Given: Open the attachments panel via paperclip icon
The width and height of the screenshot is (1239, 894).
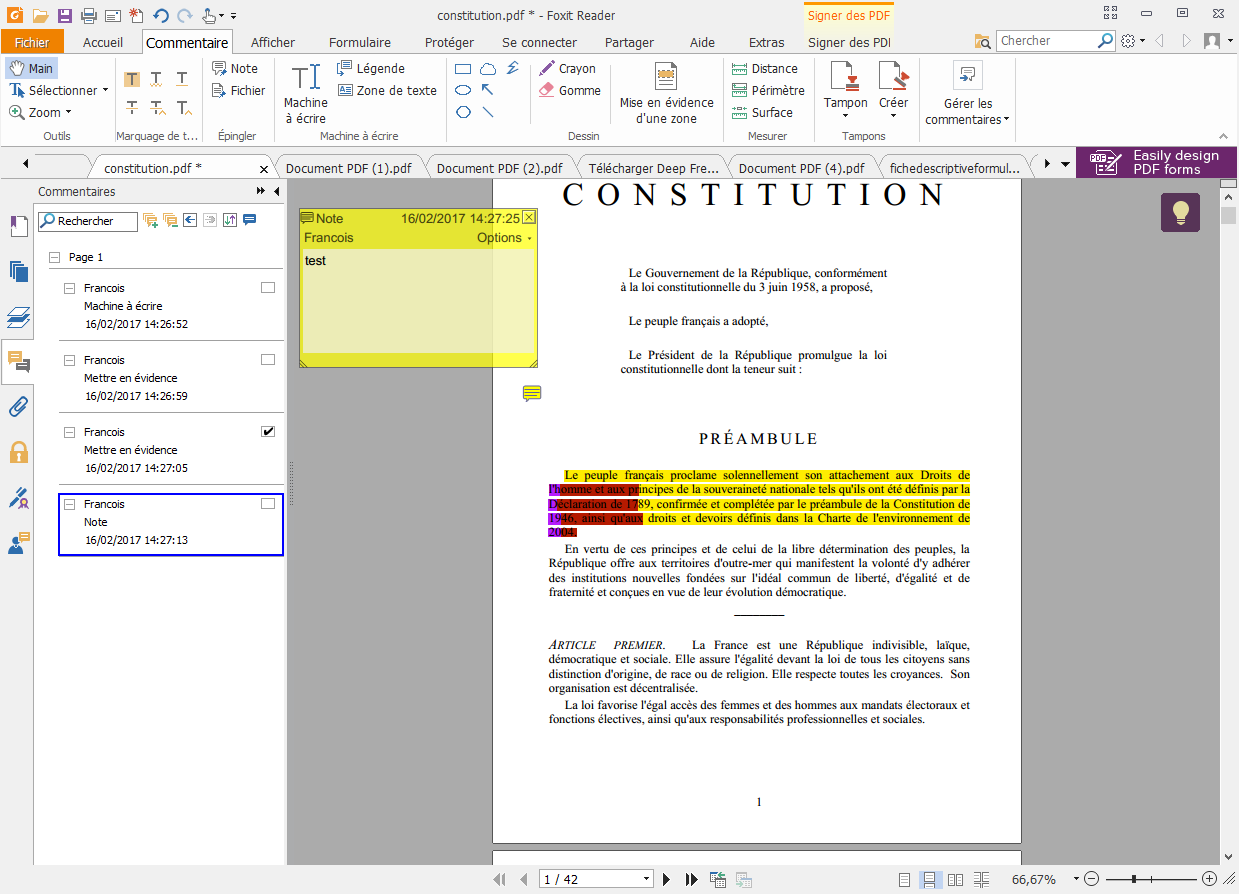Looking at the screenshot, I should (18, 406).
